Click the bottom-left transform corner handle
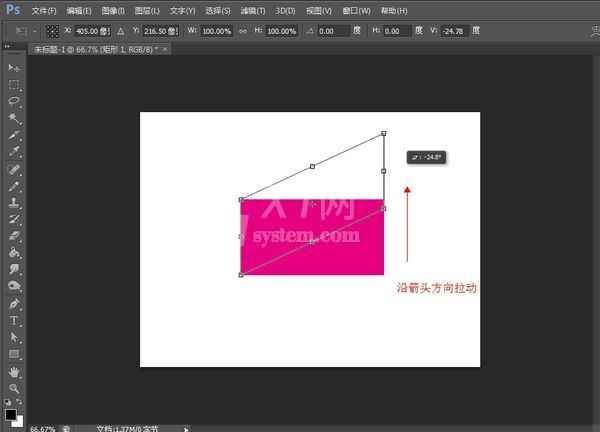 pos(241,275)
